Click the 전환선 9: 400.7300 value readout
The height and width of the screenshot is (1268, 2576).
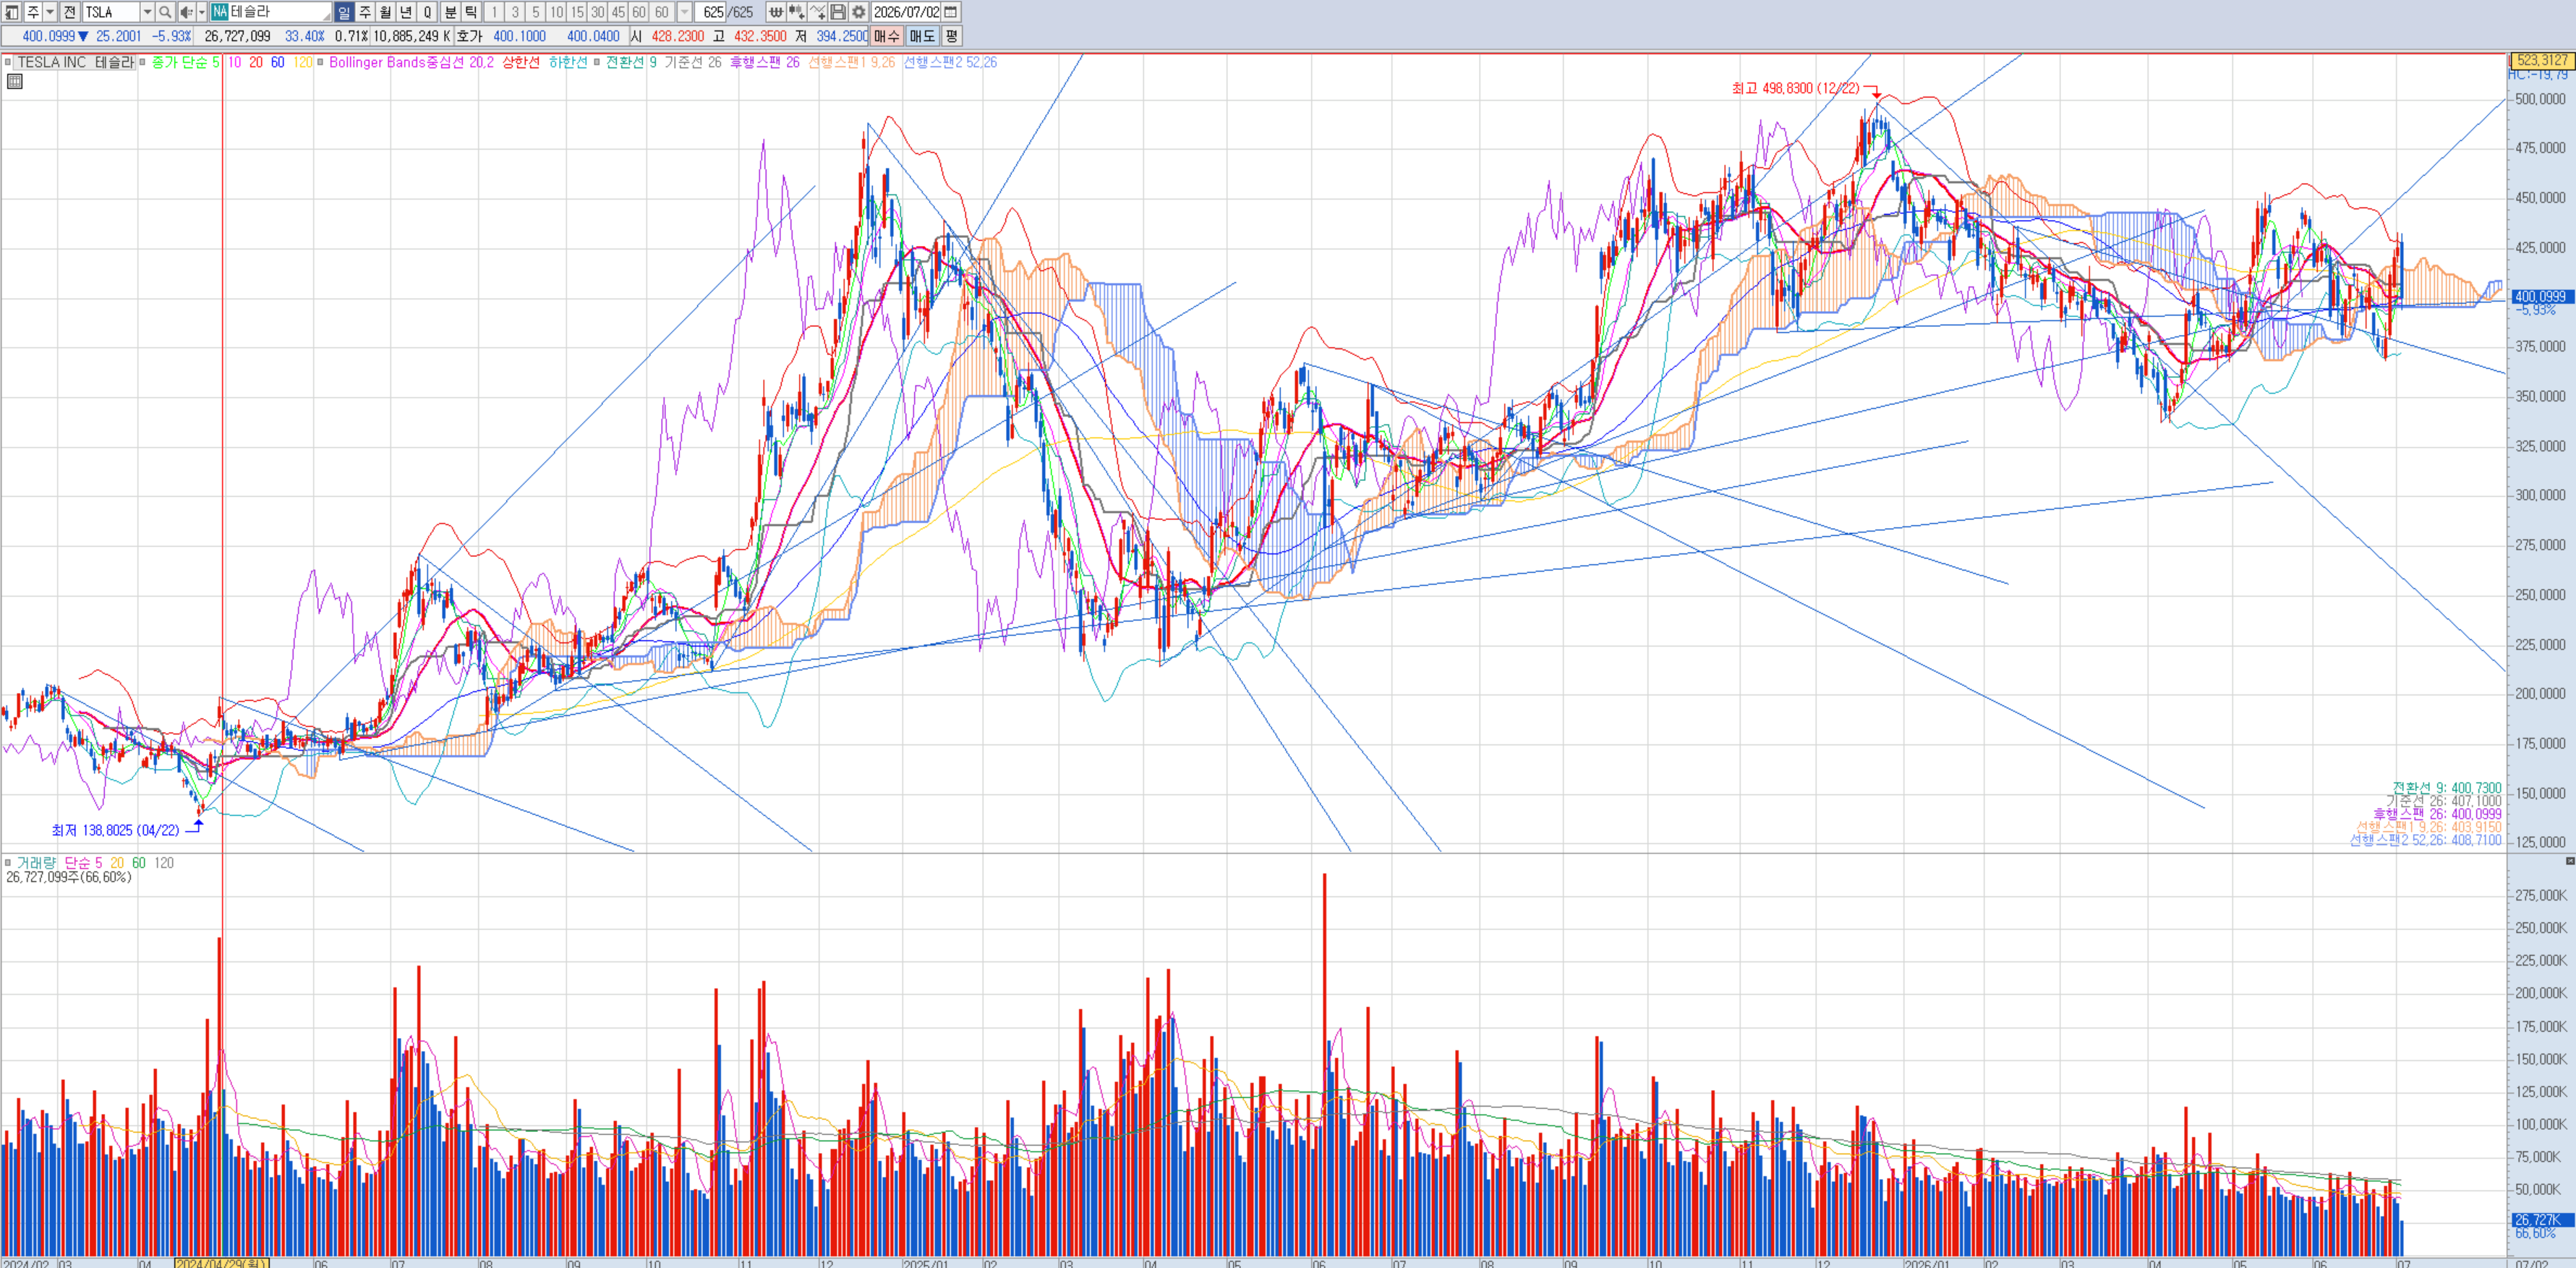coord(2447,788)
